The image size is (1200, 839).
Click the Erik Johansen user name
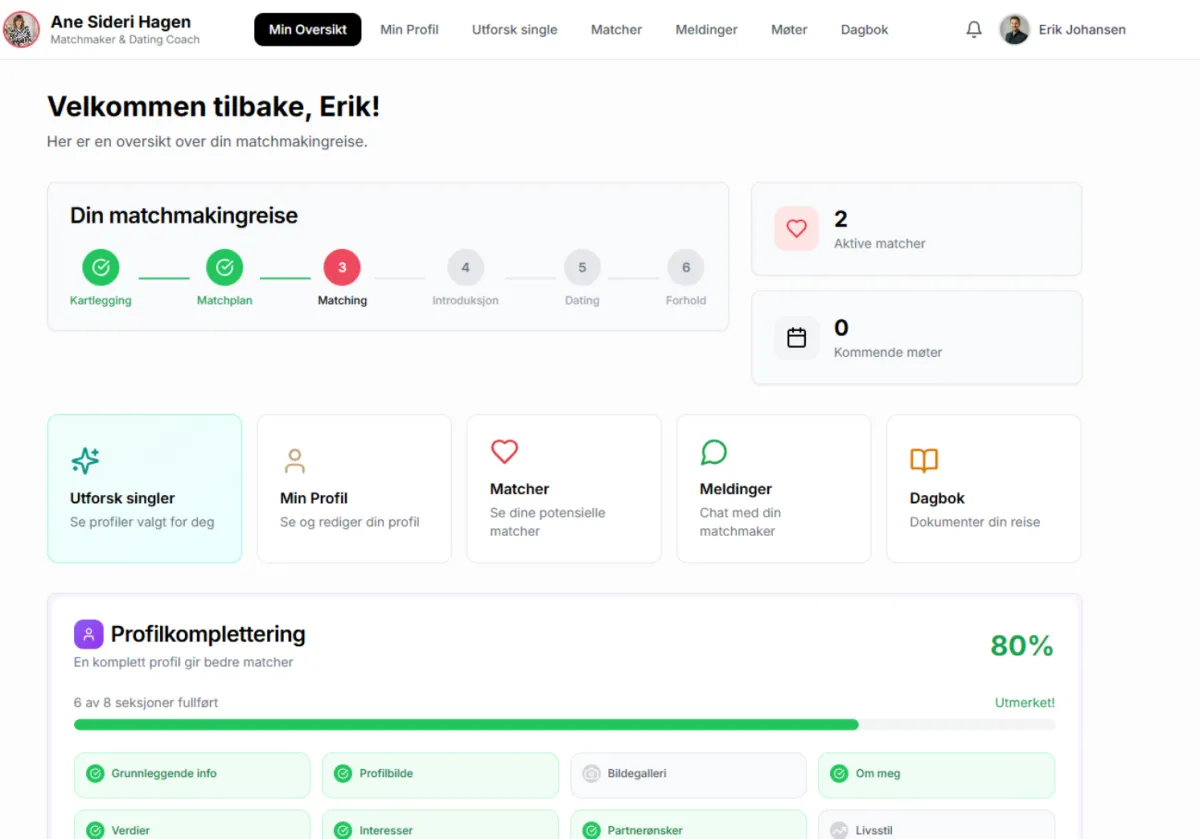[x=1082, y=30]
